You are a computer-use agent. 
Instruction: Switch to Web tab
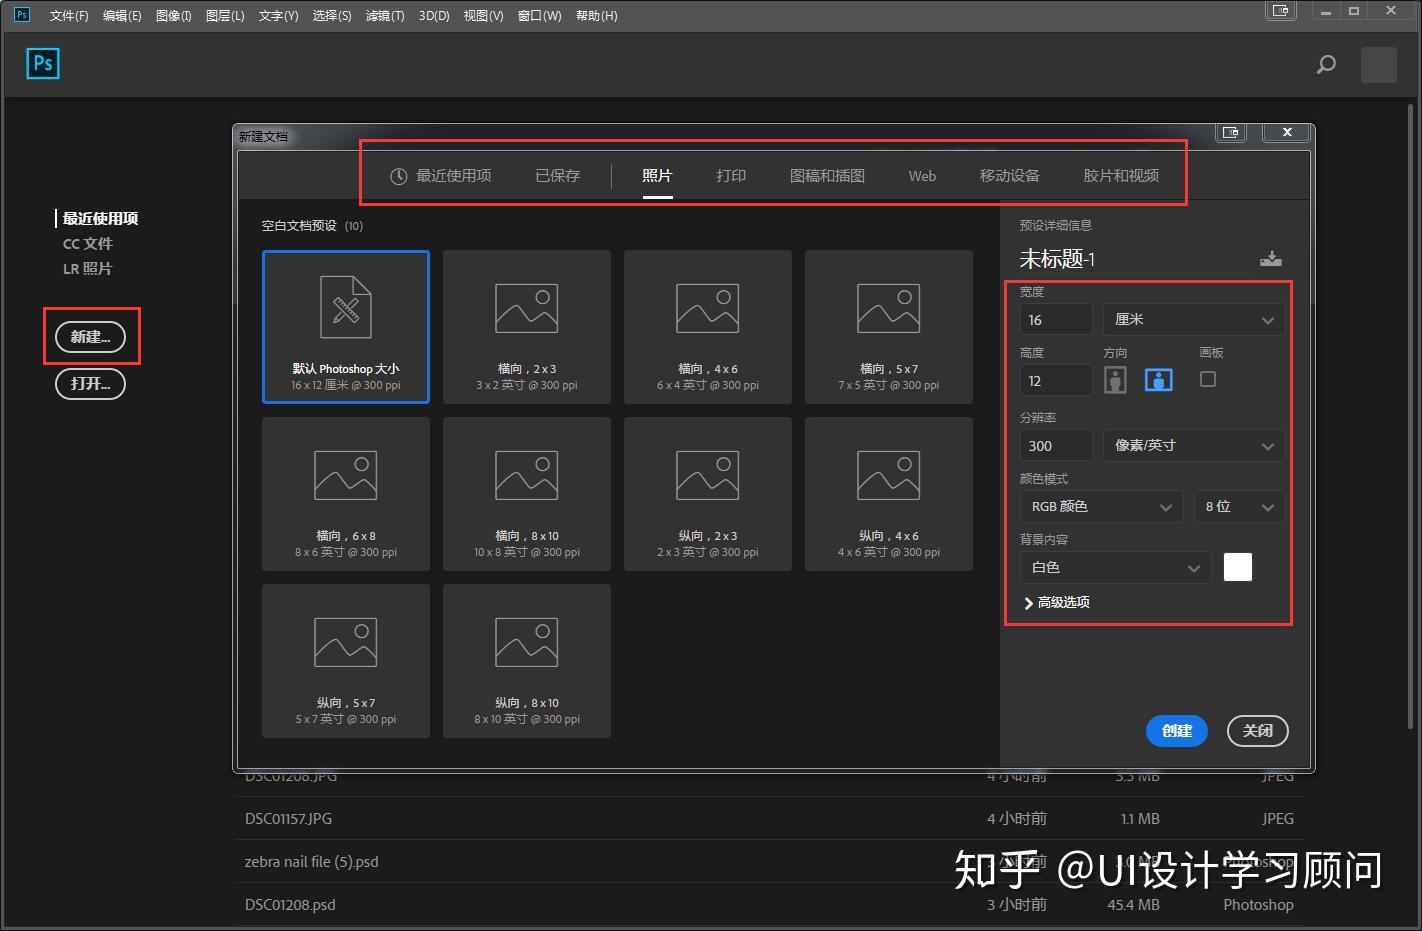[x=922, y=176]
